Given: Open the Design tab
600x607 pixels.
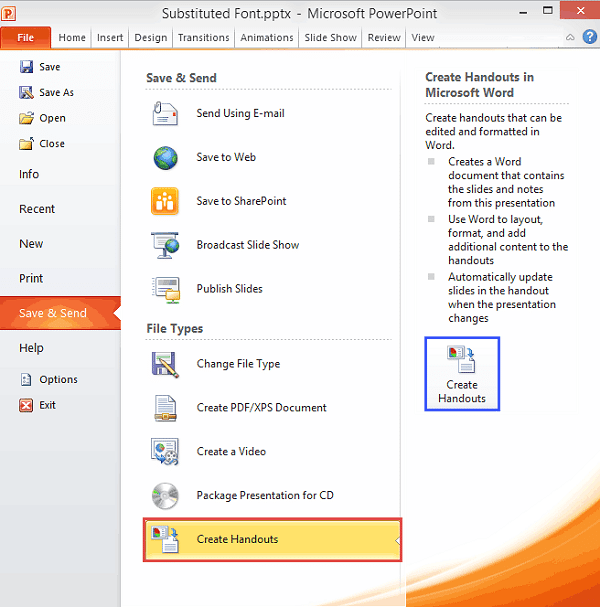Looking at the screenshot, I should pos(151,38).
